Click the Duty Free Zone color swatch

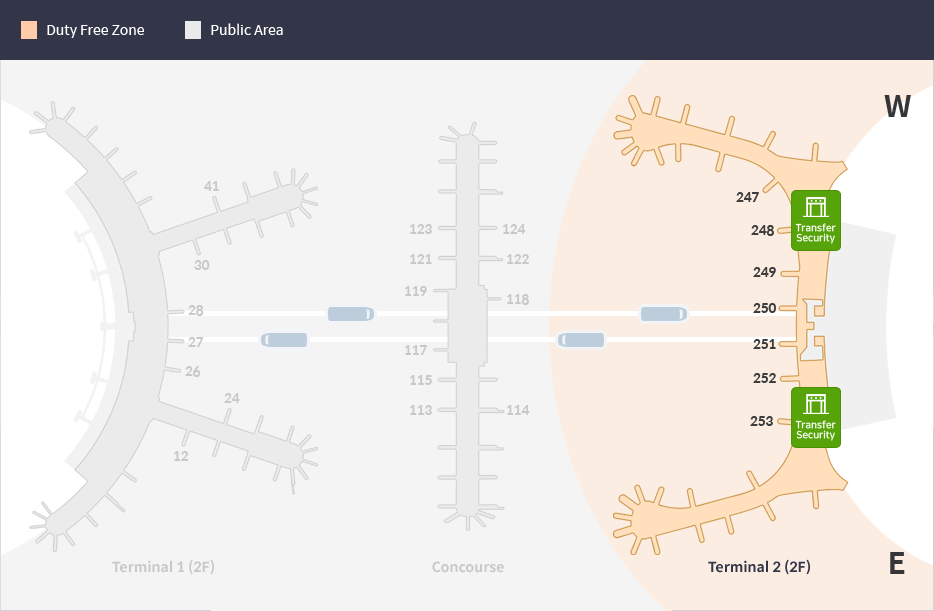pyautogui.click(x=29, y=30)
